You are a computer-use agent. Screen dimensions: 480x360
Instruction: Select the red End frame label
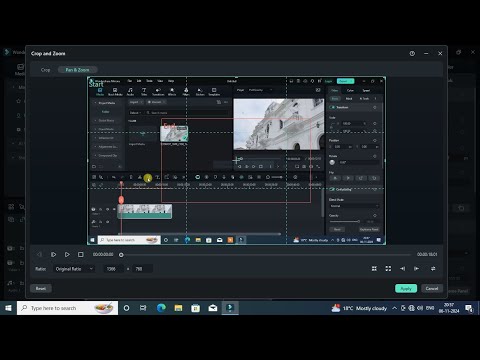[x=169, y=126]
